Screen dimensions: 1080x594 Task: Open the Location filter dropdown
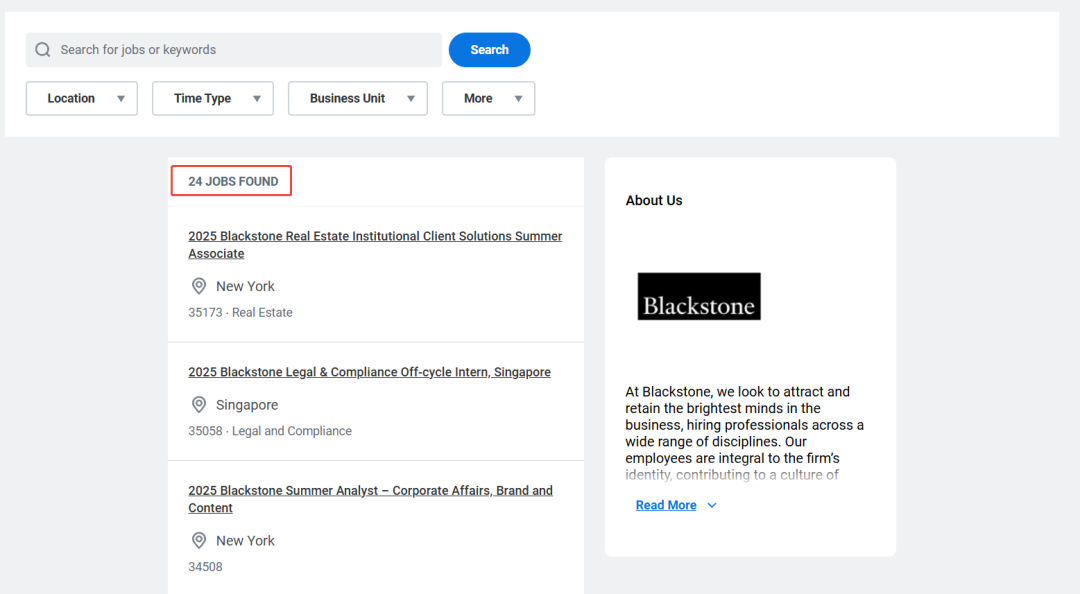pyautogui.click(x=82, y=99)
